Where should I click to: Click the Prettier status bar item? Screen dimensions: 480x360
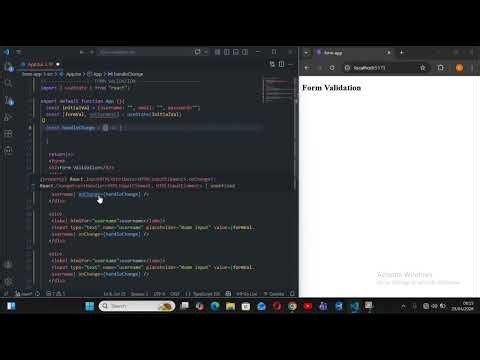[x=274, y=294]
